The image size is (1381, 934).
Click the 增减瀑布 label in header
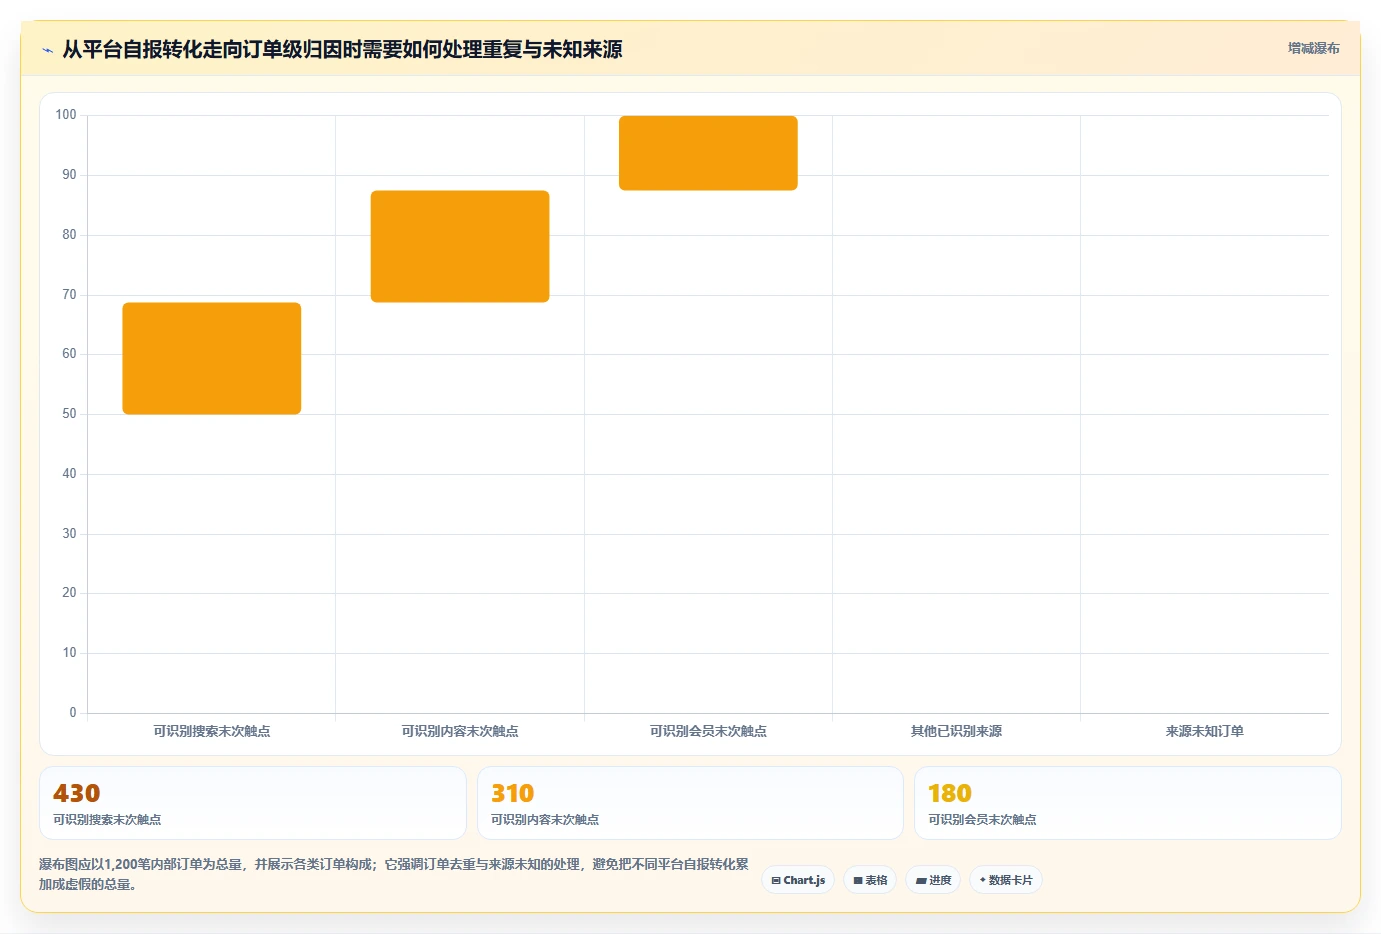[x=1313, y=48]
